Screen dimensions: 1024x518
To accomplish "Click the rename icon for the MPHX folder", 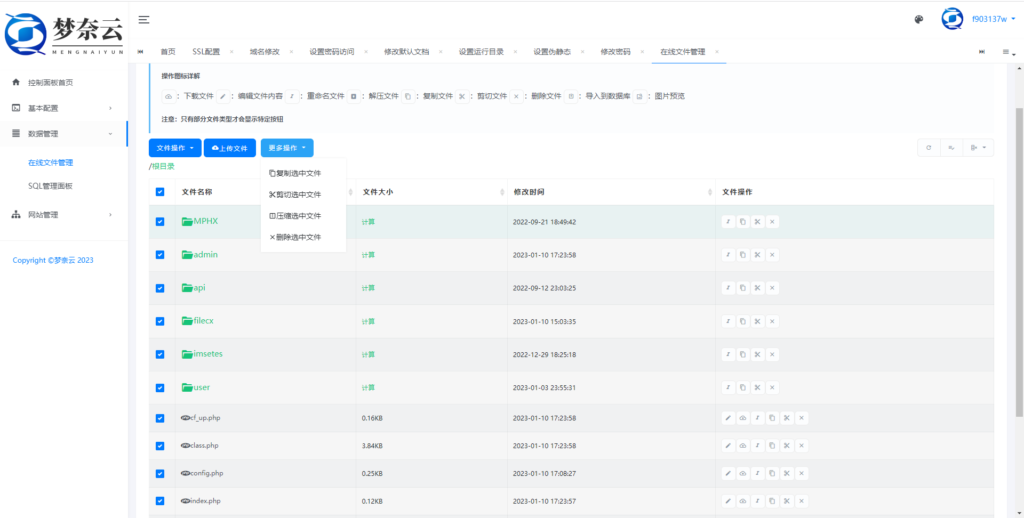I will 728,221.
